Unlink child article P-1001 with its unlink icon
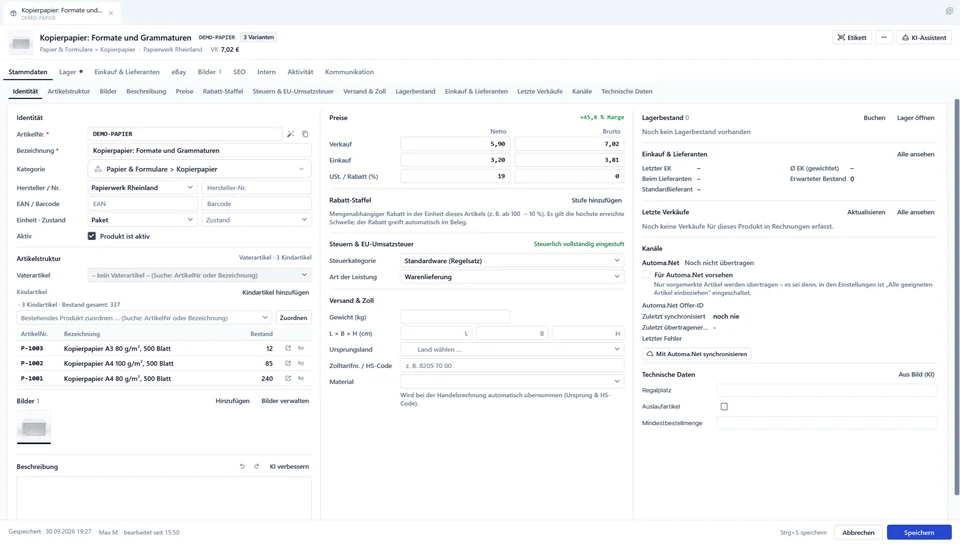This screenshot has height=544, width=960. (301, 378)
